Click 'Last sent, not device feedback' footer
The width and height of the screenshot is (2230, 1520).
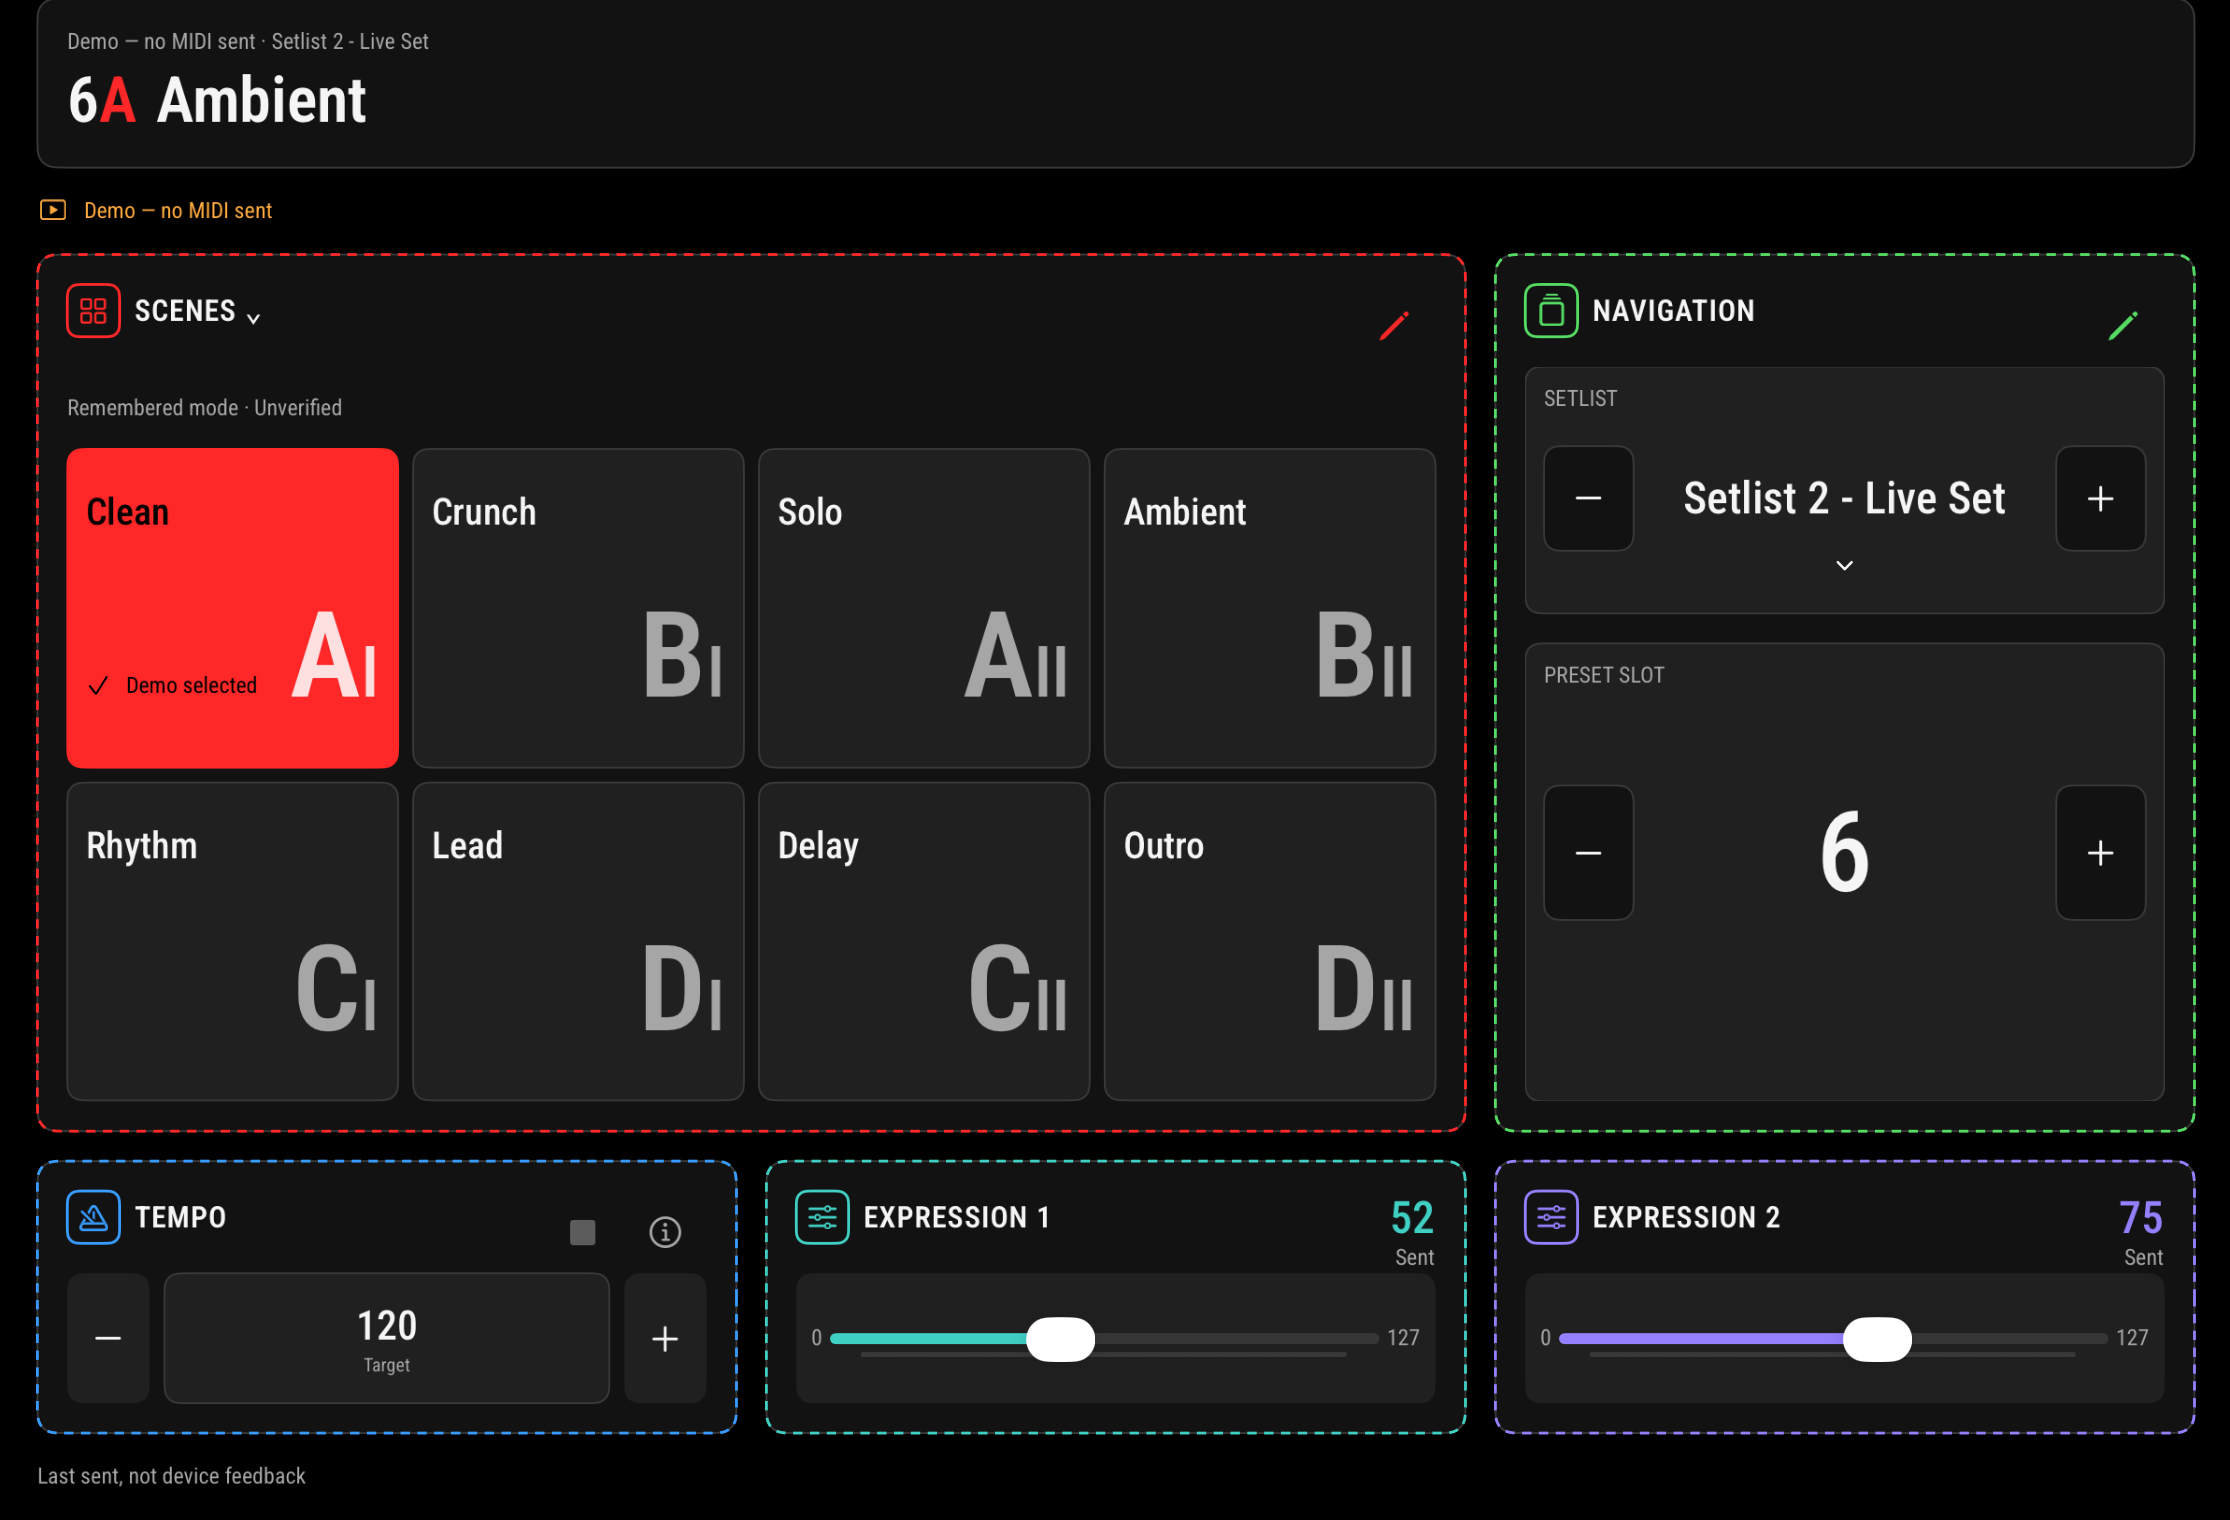coord(171,1476)
